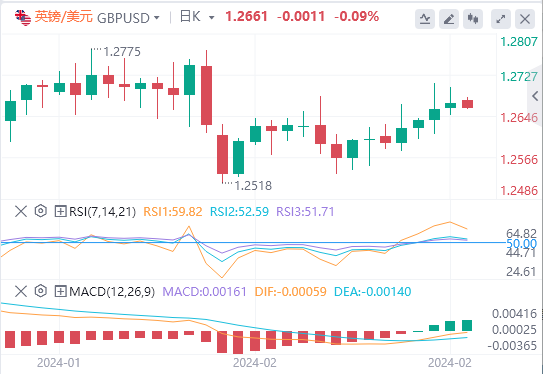Click the candlestick chart type icon
The width and height of the screenshot is (543, 374).
pos(473,19)
